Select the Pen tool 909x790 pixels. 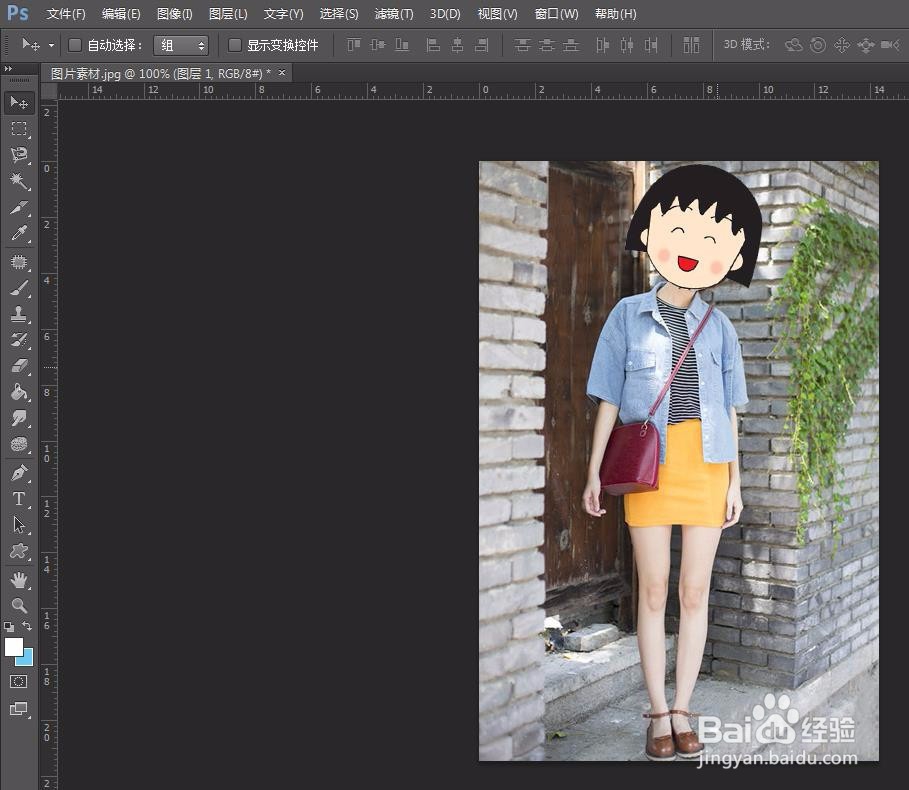pos(19,473)
